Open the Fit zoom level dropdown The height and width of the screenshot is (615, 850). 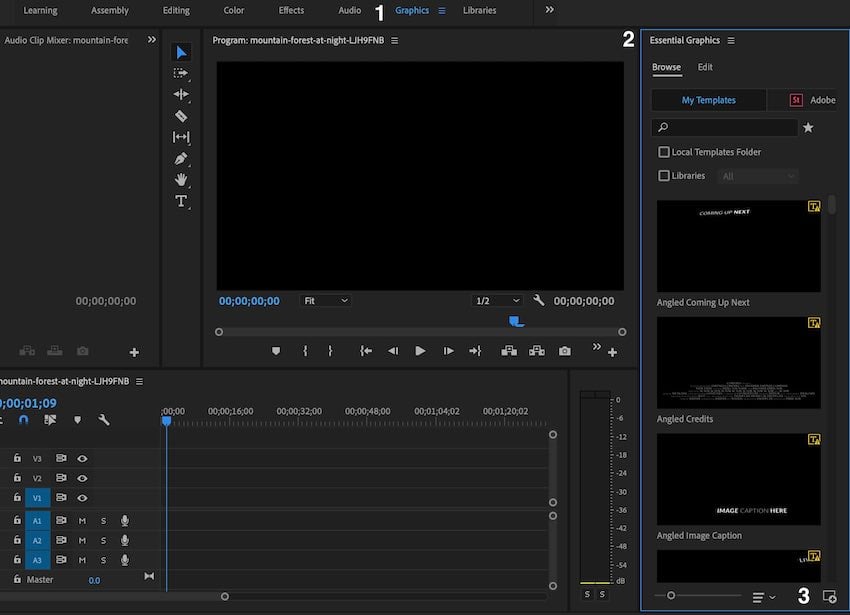[325, 301]
